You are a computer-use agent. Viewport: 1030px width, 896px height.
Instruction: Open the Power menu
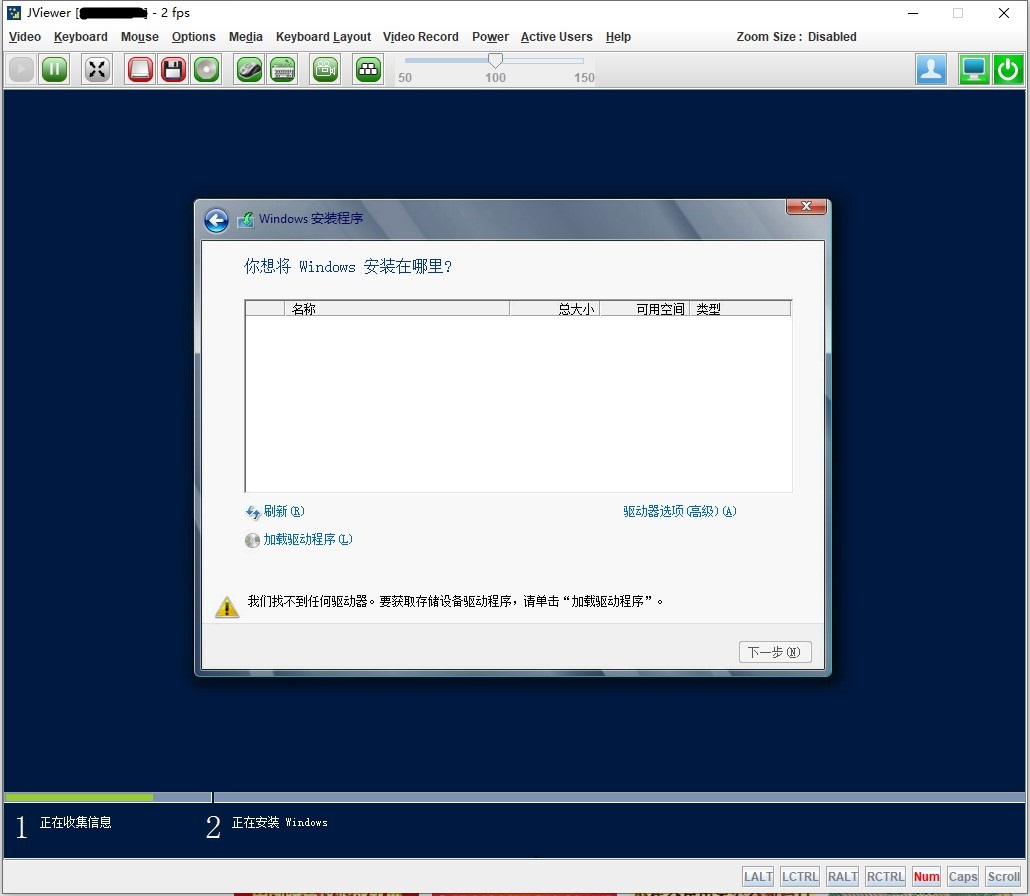coord(491,37)
